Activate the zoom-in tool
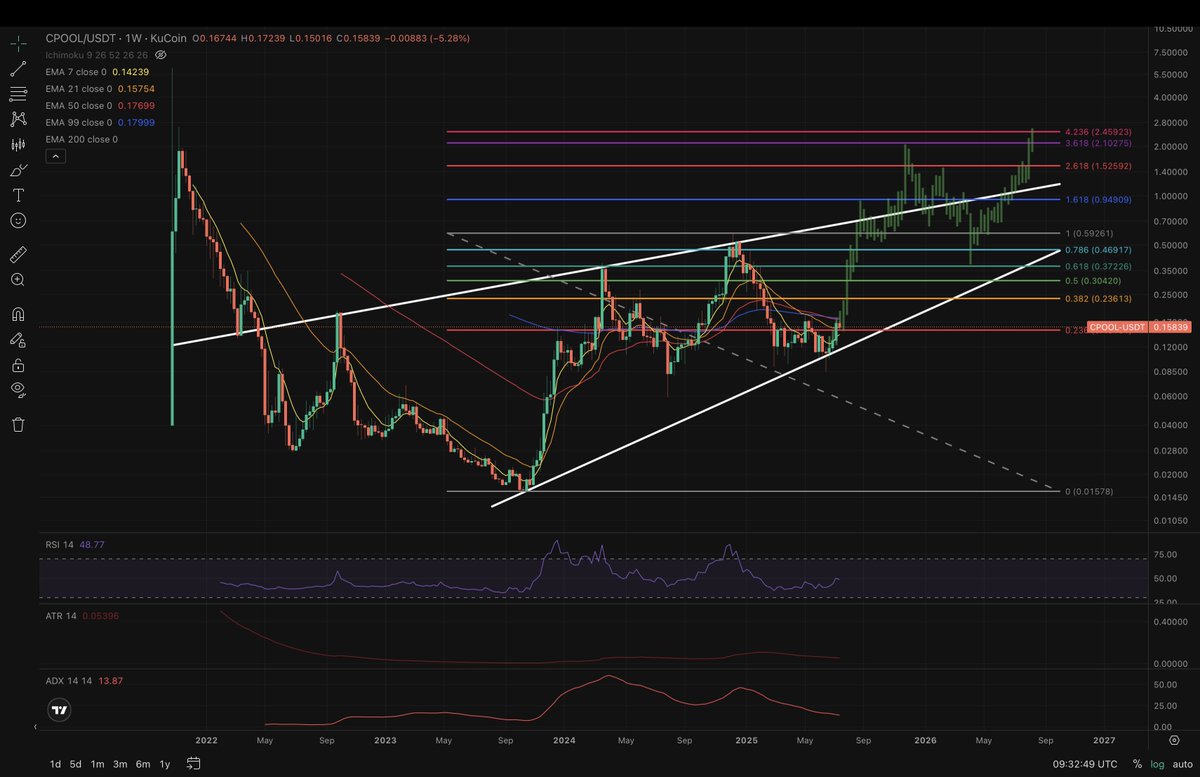 (18, 280)
